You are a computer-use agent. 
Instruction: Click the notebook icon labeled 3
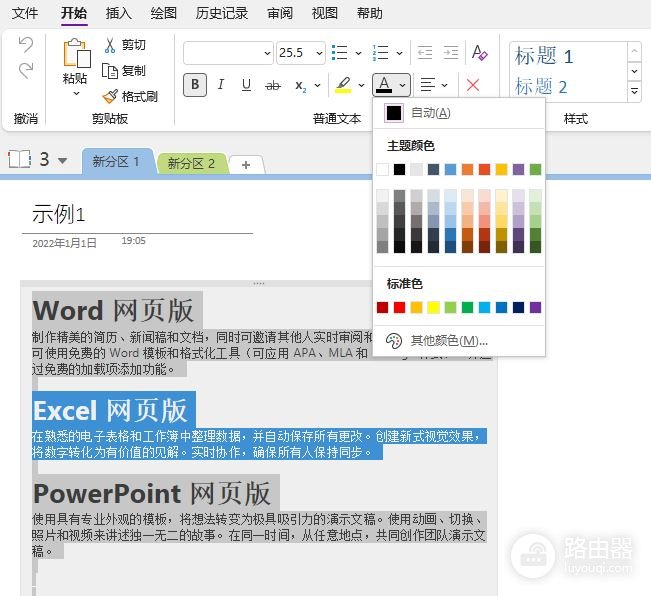coord(20,159)
